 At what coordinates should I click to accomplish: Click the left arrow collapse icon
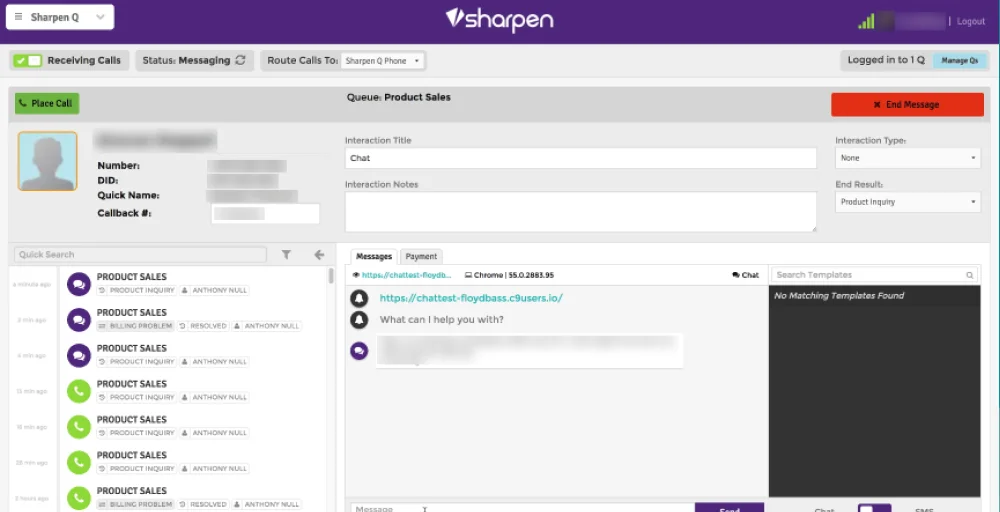click(x=320, y=255)
